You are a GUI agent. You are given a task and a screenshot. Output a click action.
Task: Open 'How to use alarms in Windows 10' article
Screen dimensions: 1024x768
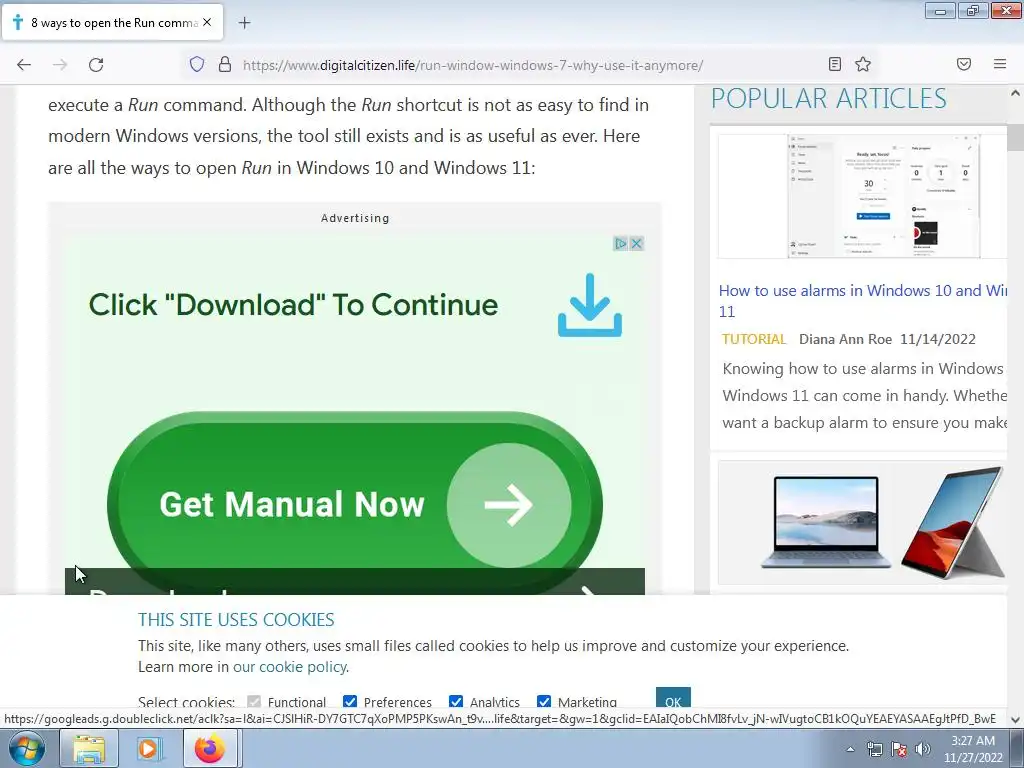863,300
